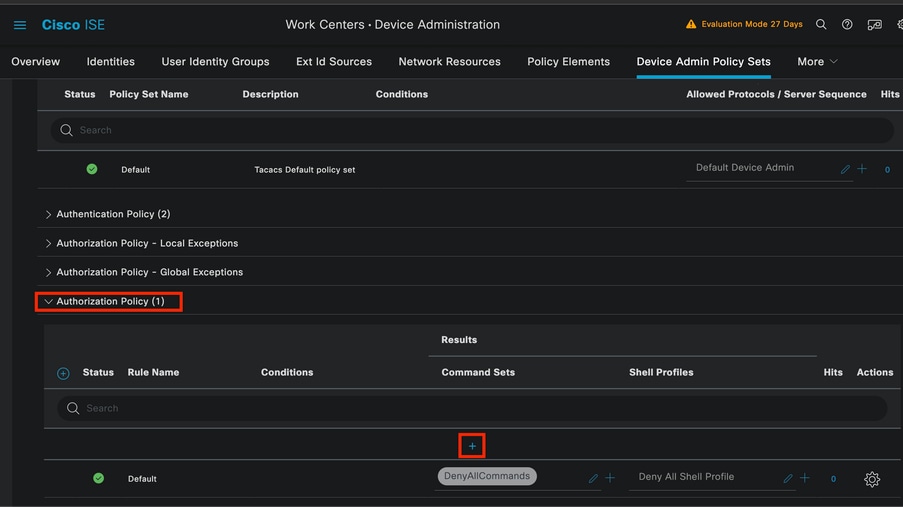Image resolution: width=903 pixels, height=507 pixels.
Task: Toggle the Default policy set status checkmark
Action: coord(92,169)
